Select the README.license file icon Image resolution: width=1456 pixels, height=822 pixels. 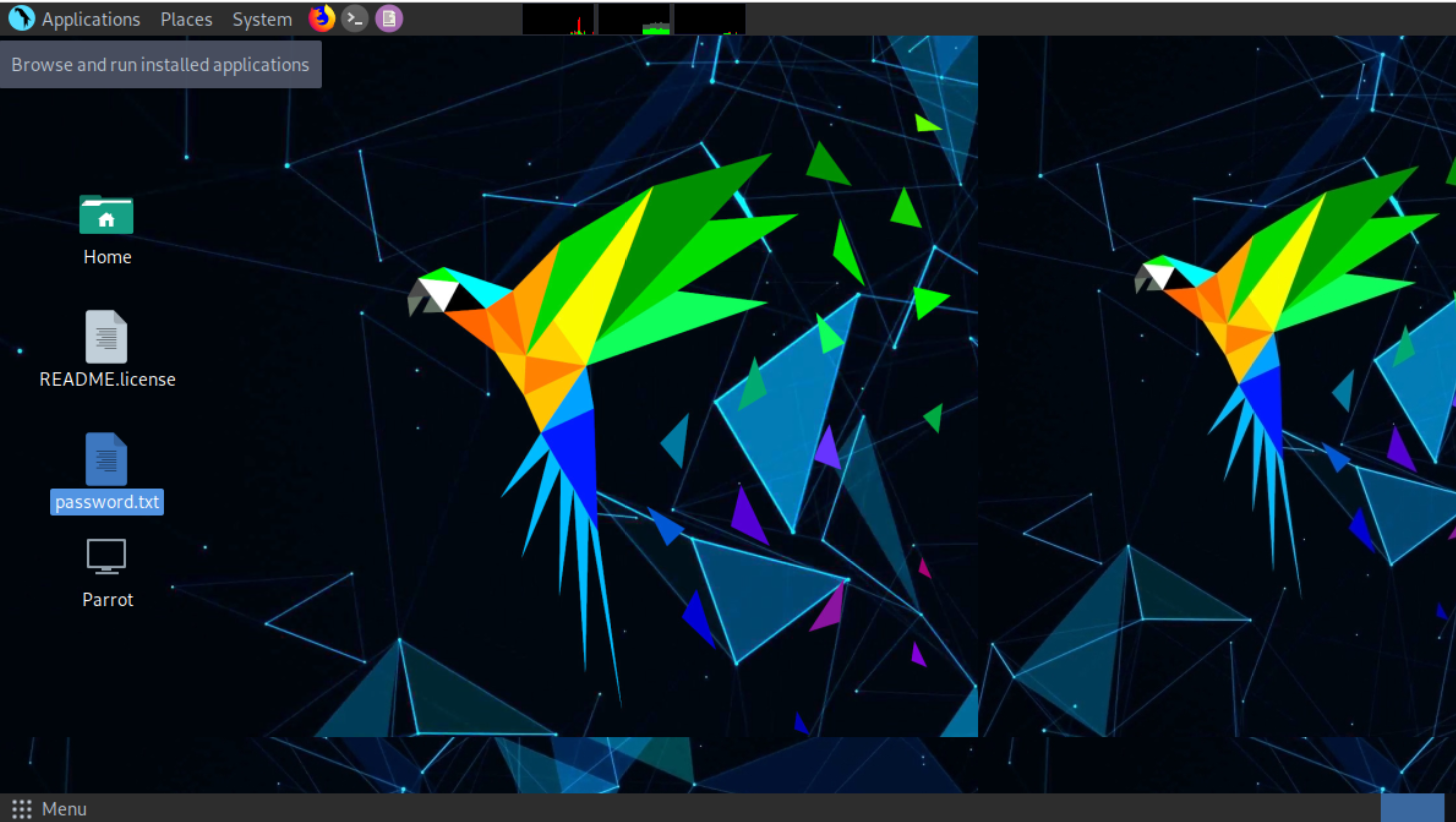coord(106,336)
